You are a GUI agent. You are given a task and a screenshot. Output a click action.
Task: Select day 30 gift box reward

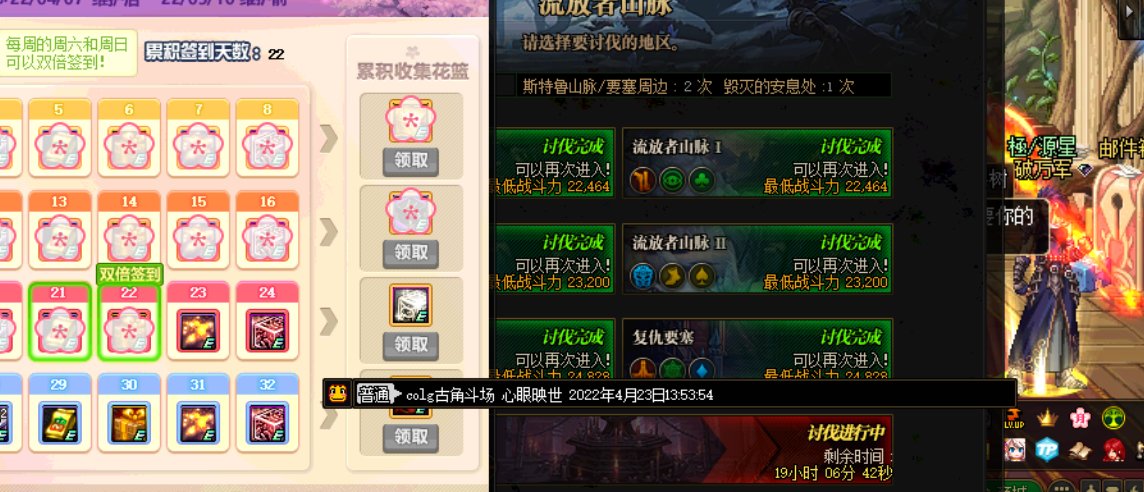(128, 423)
